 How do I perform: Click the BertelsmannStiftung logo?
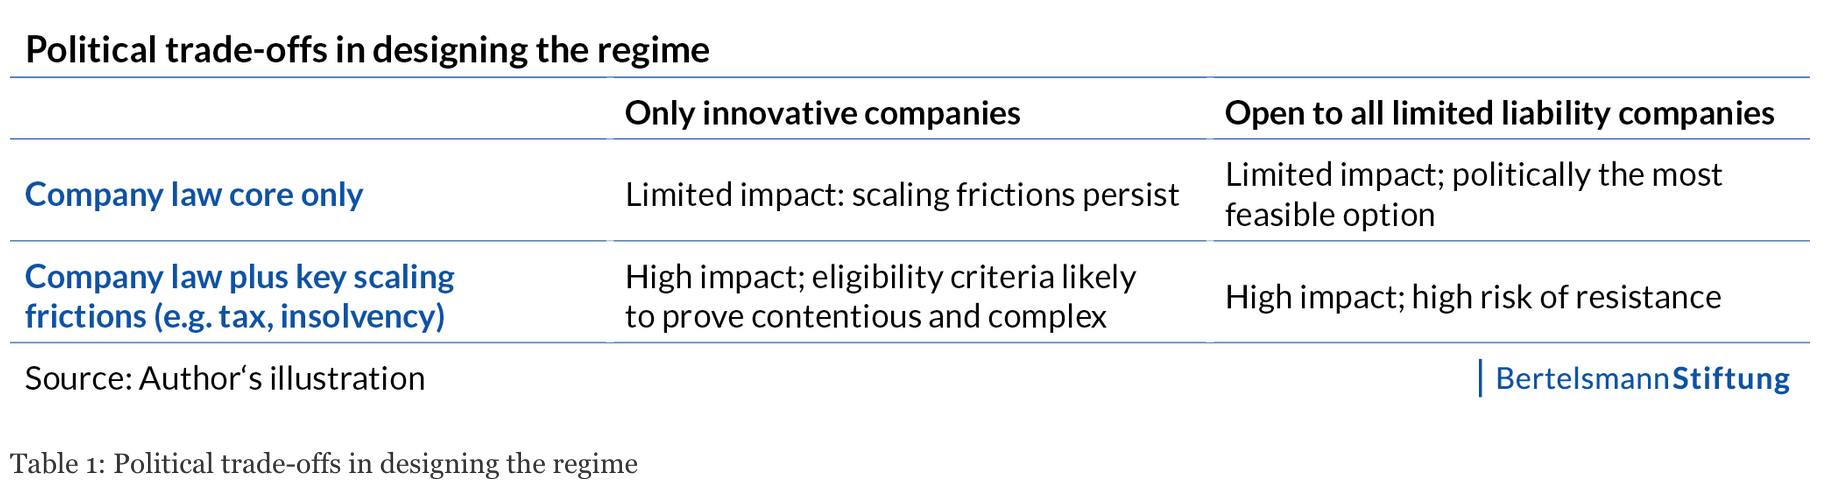click(x=1642, y=378)
